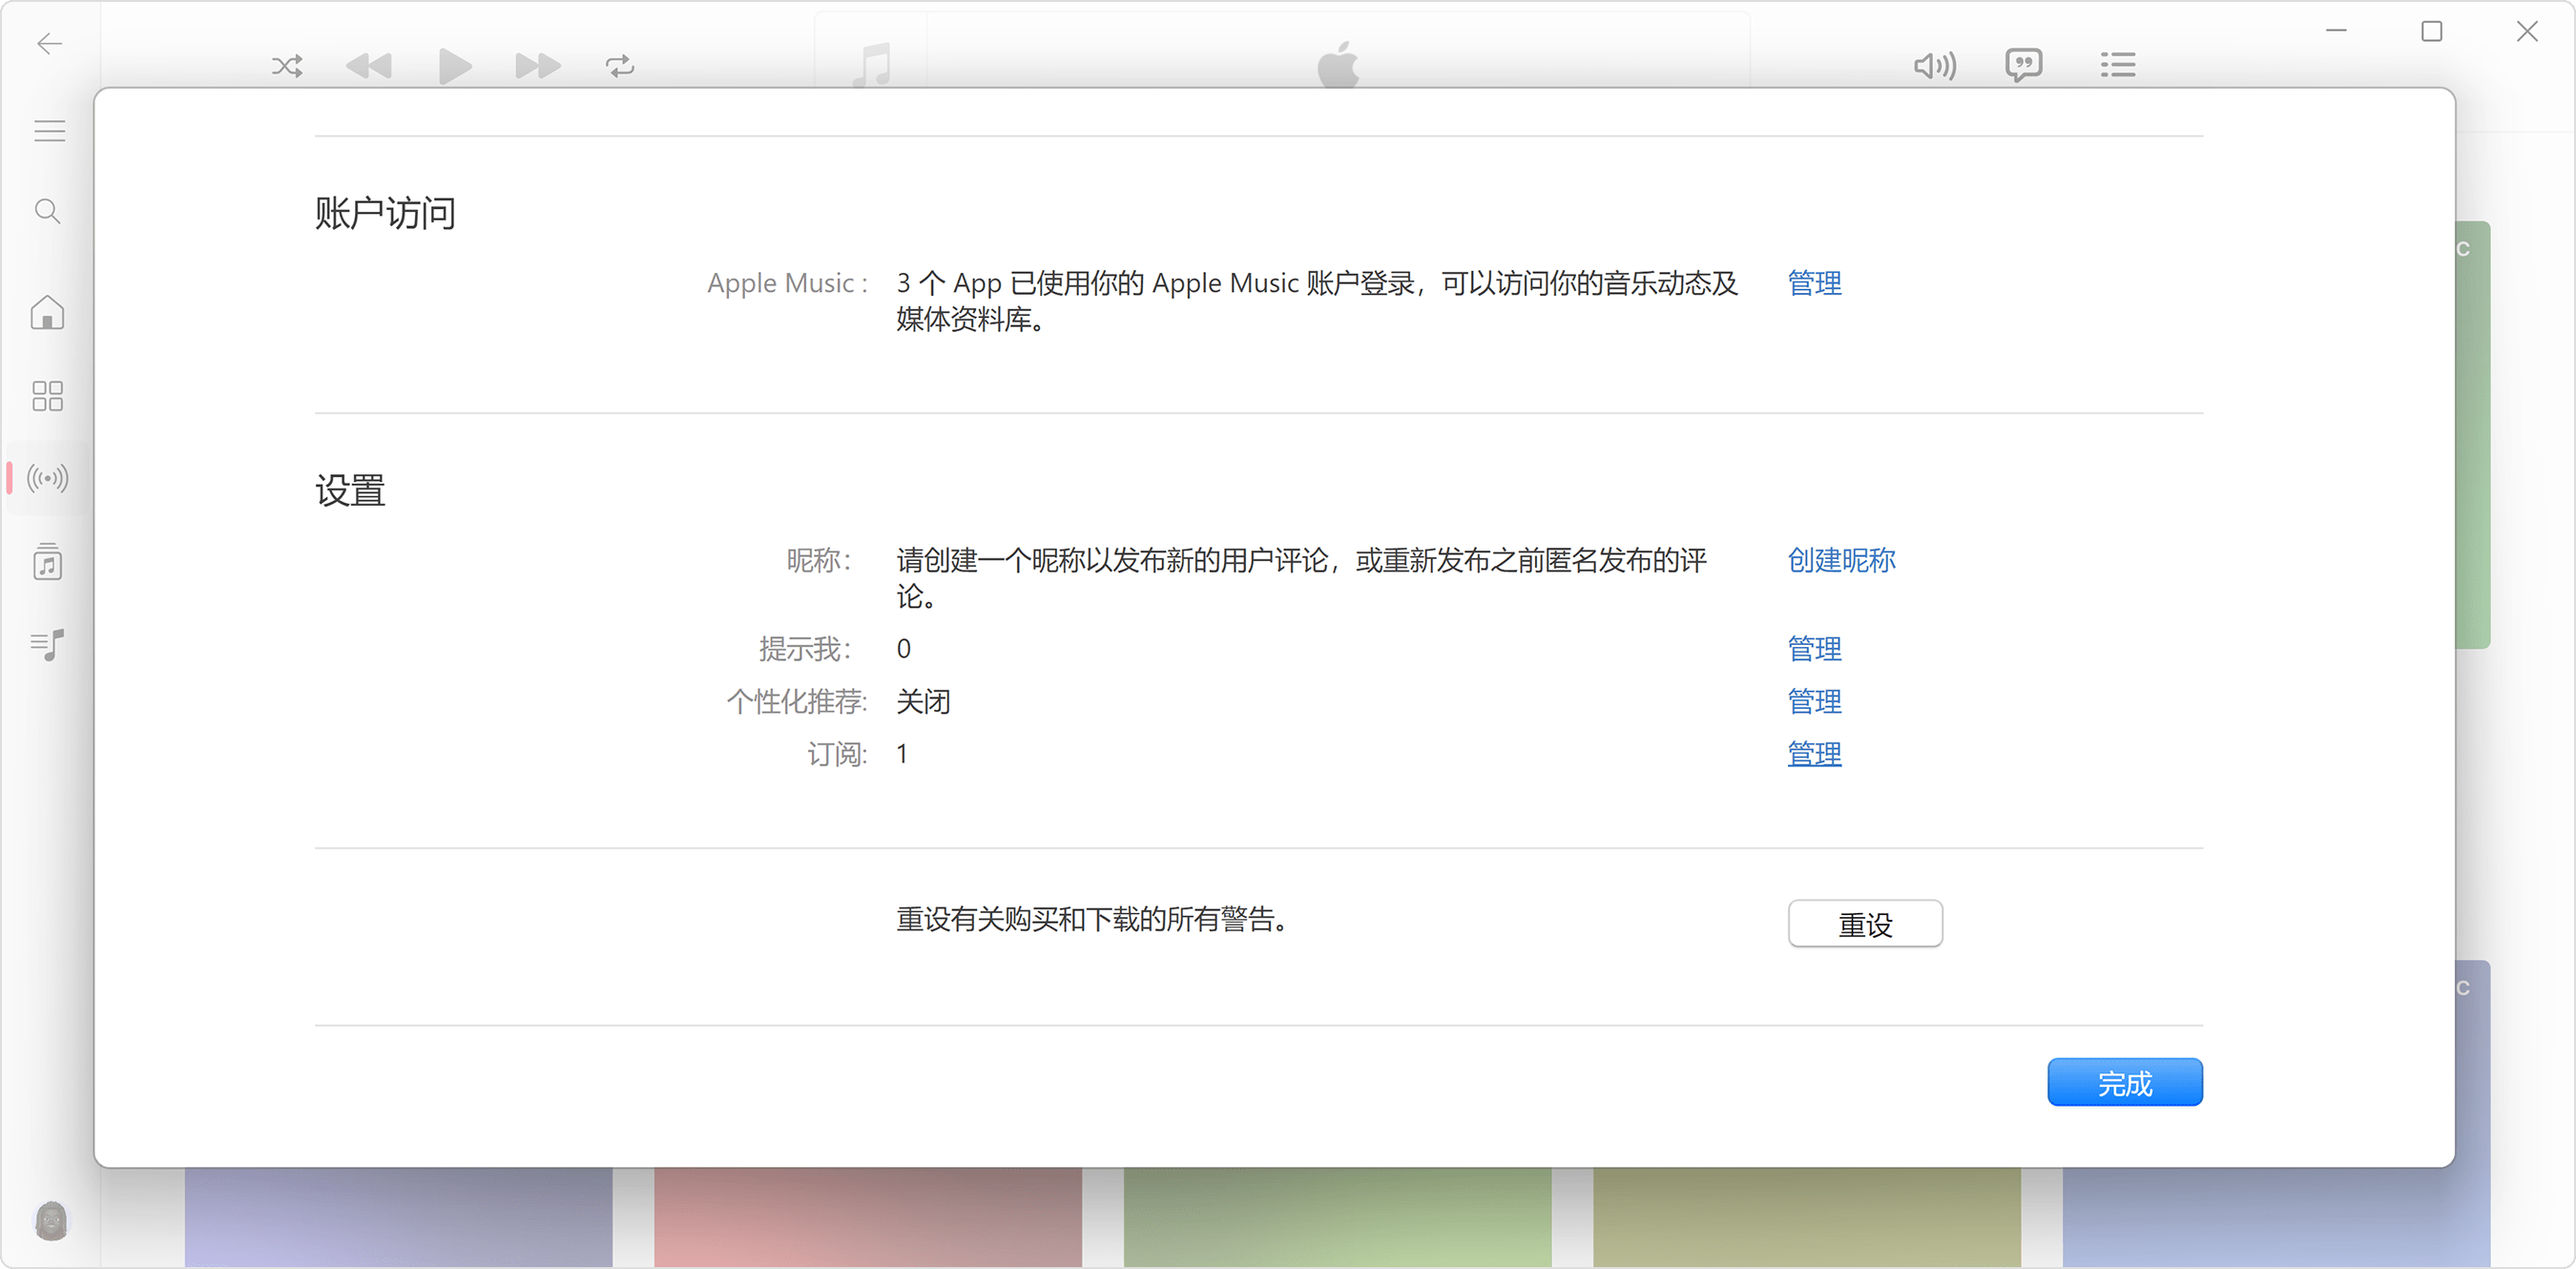Click the 重设 warnings button
Viewport: 2576px width, 1269px height.
coord(1865,924)
